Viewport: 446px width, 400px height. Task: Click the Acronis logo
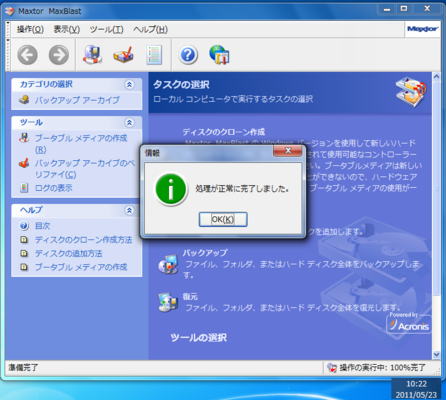point(409,323)
